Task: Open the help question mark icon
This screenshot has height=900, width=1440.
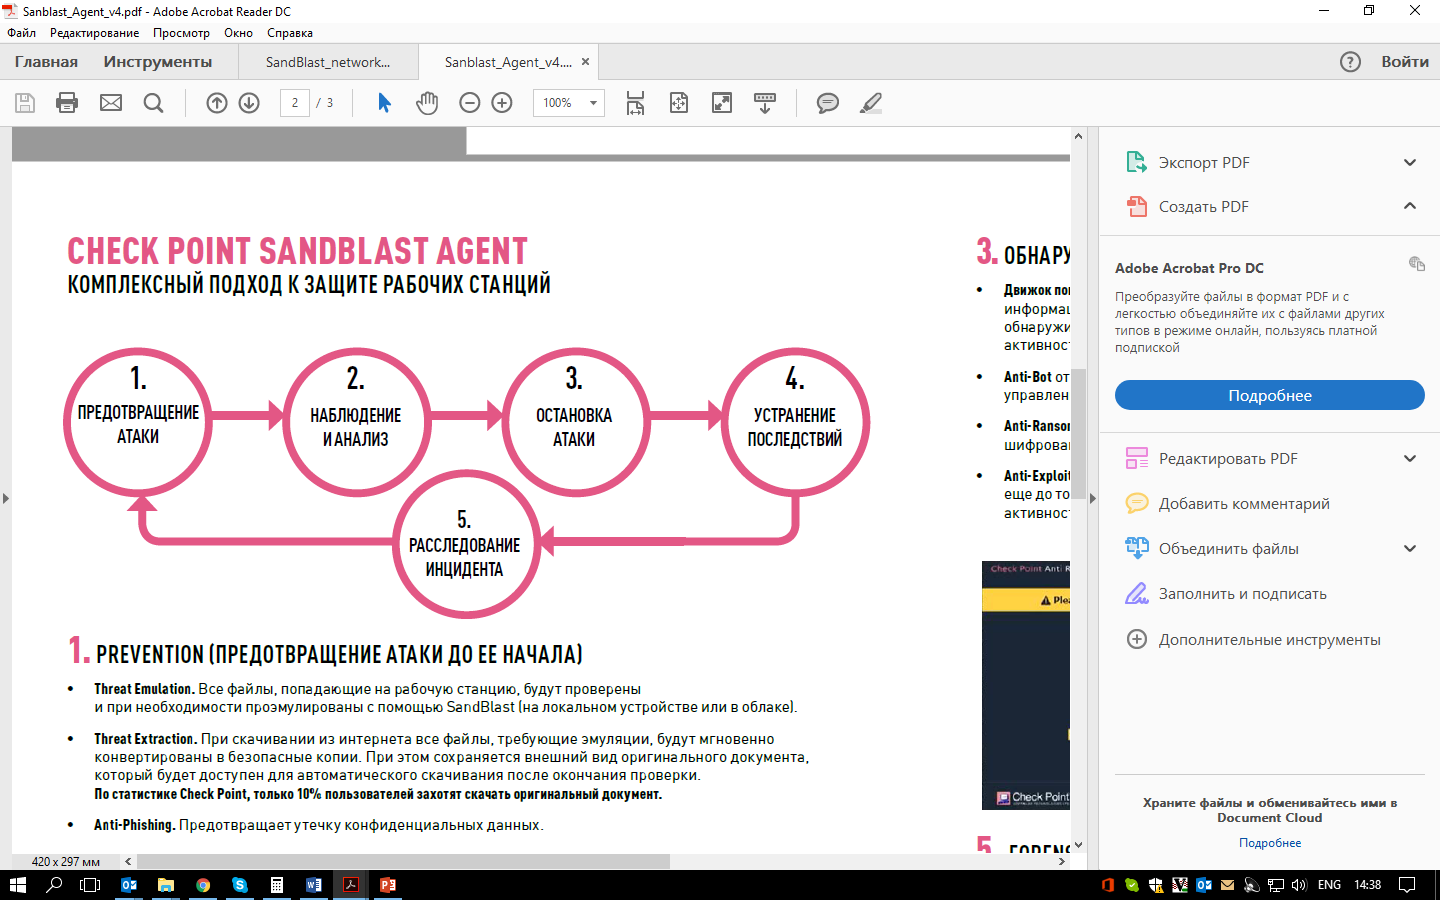Action: (1350, 62)
